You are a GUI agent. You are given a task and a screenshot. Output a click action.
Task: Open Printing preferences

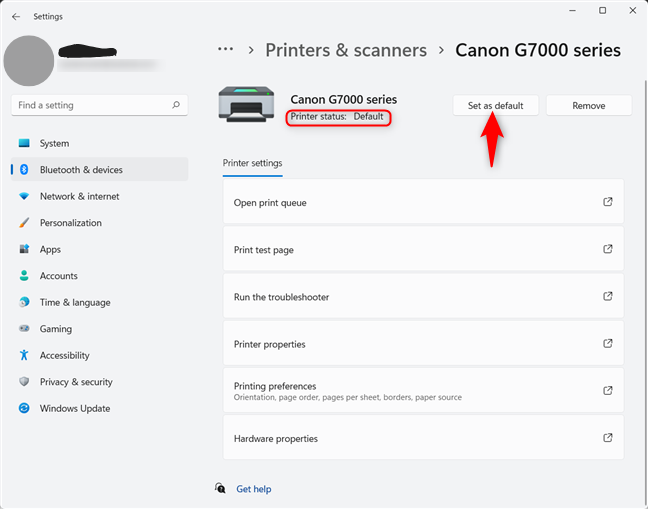[423, 391]
